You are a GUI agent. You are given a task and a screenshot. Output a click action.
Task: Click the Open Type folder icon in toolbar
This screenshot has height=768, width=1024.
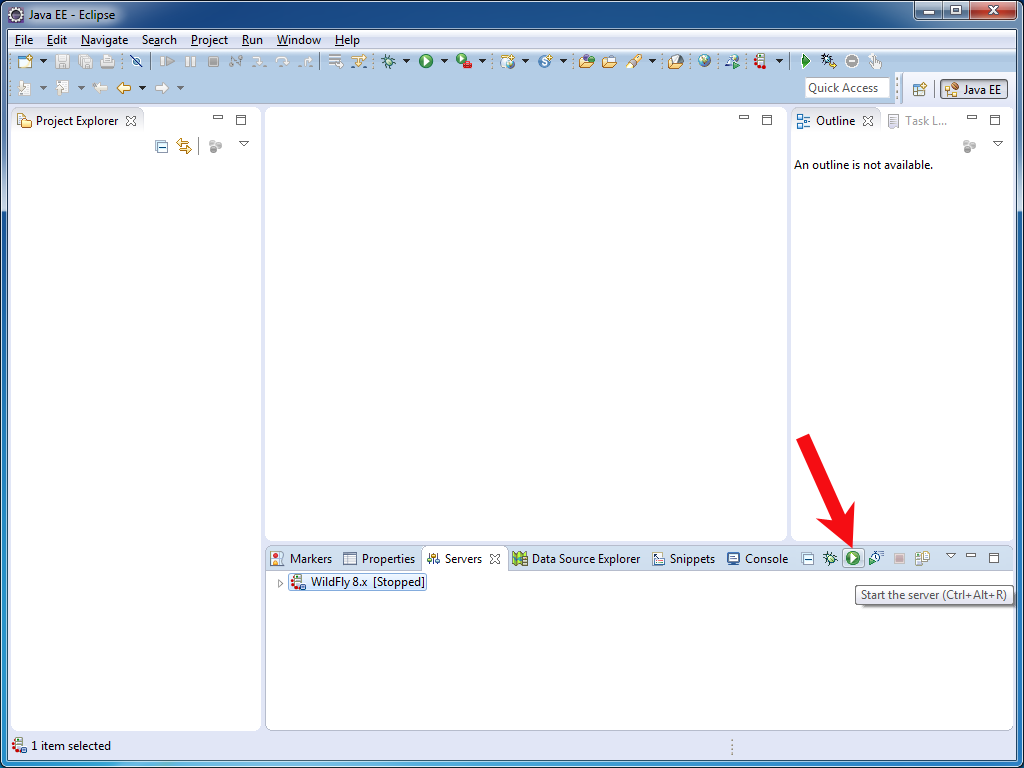tap(586, 61)
